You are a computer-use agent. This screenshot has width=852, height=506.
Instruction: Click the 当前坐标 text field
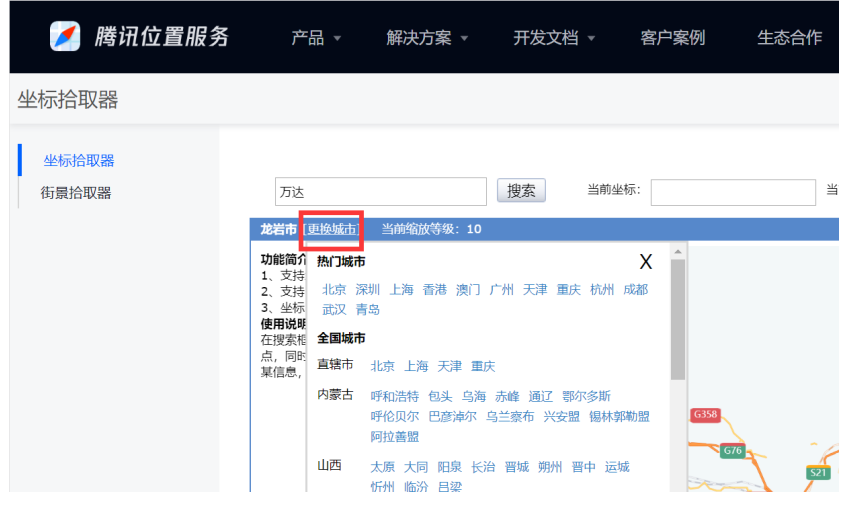(x=732, y=192)
